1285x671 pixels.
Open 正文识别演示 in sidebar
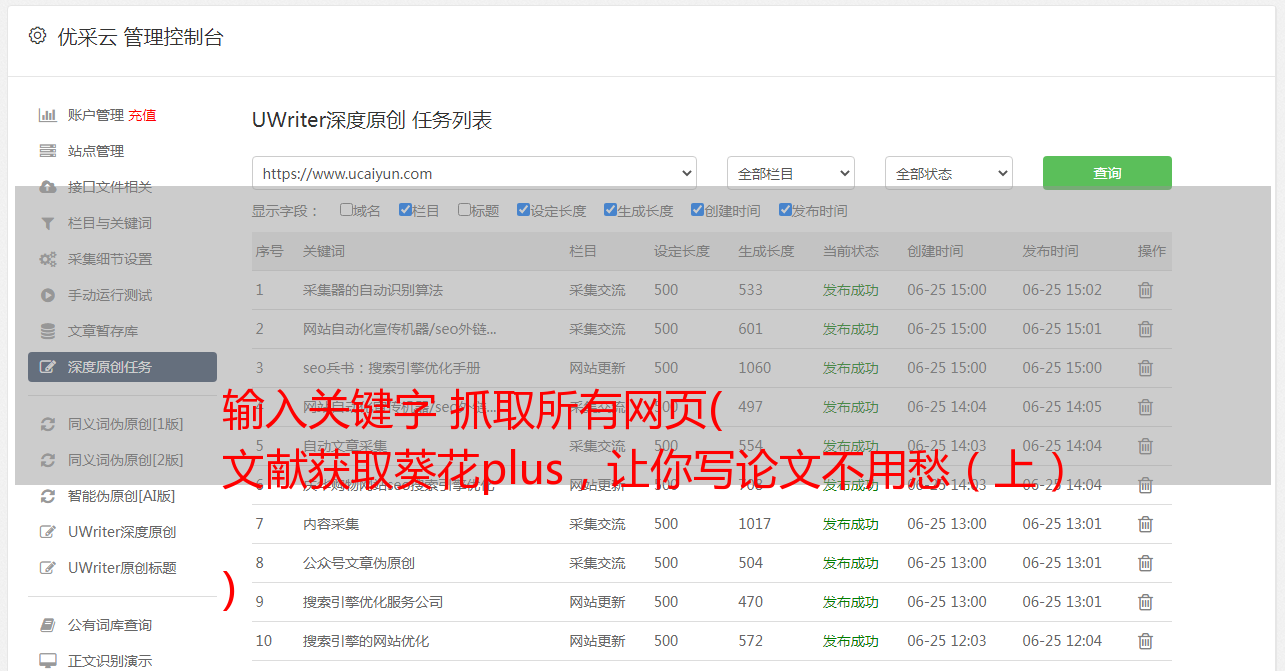click(110, 661)
